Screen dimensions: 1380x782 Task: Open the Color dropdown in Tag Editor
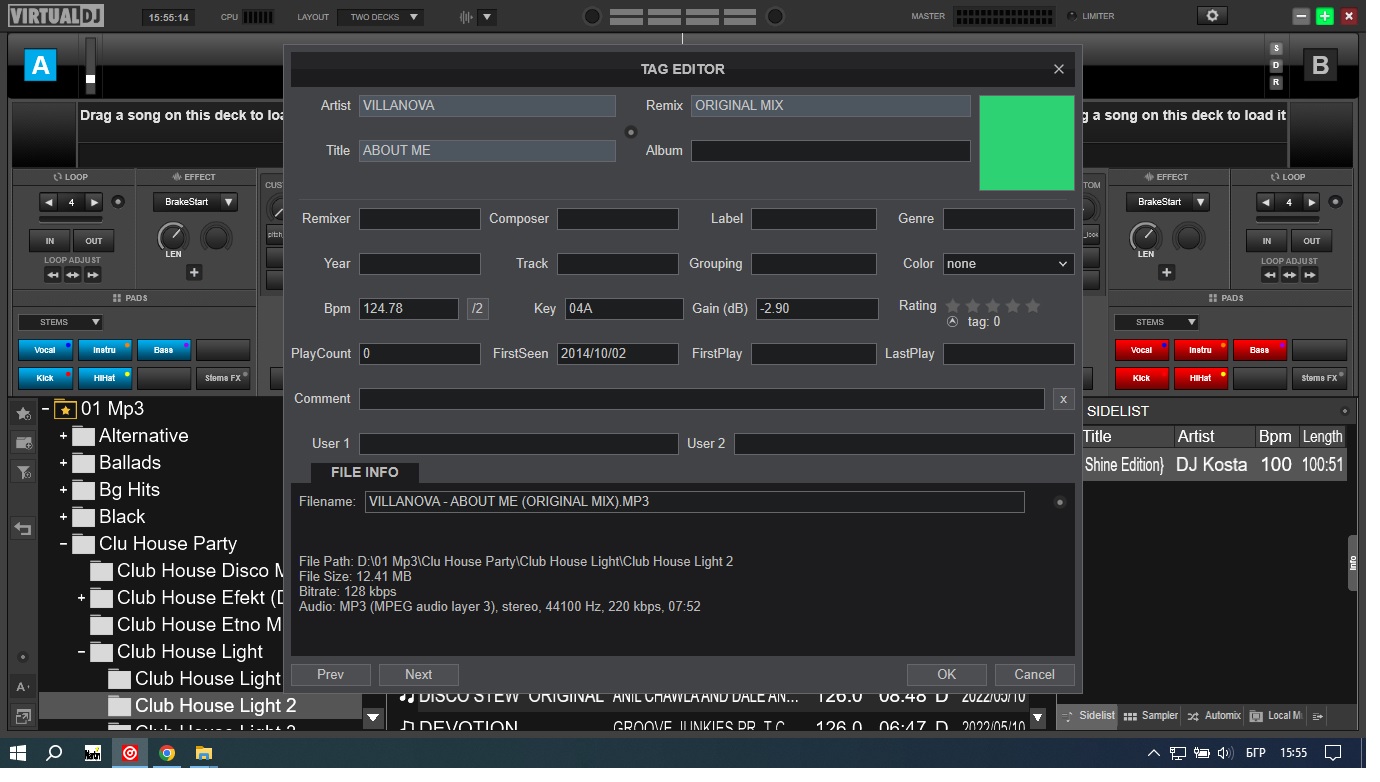(x=1008, y=264)
